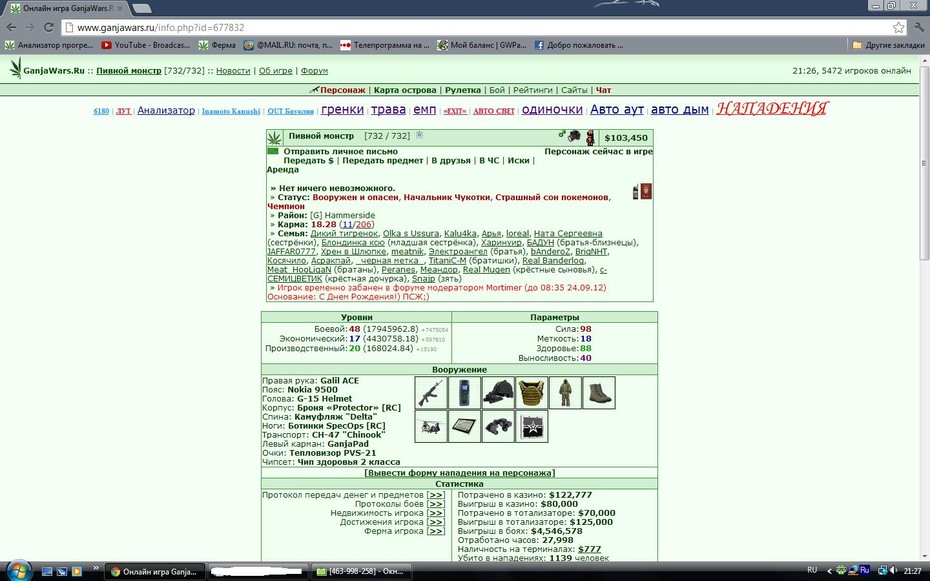
Task: Open the @MAIL.RU bookmark
Action: pos(288,45)
